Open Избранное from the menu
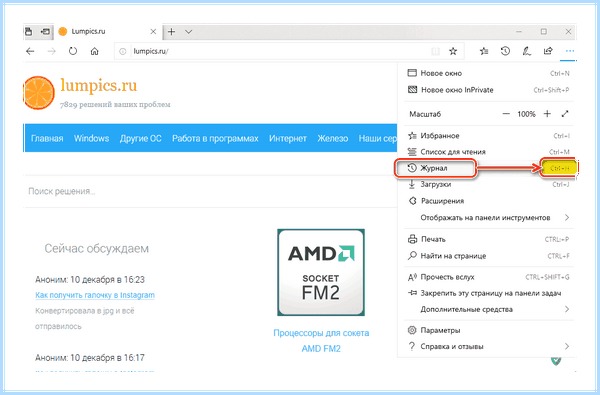Viewport: 600px width, 395px height. [x=488, y=136]
